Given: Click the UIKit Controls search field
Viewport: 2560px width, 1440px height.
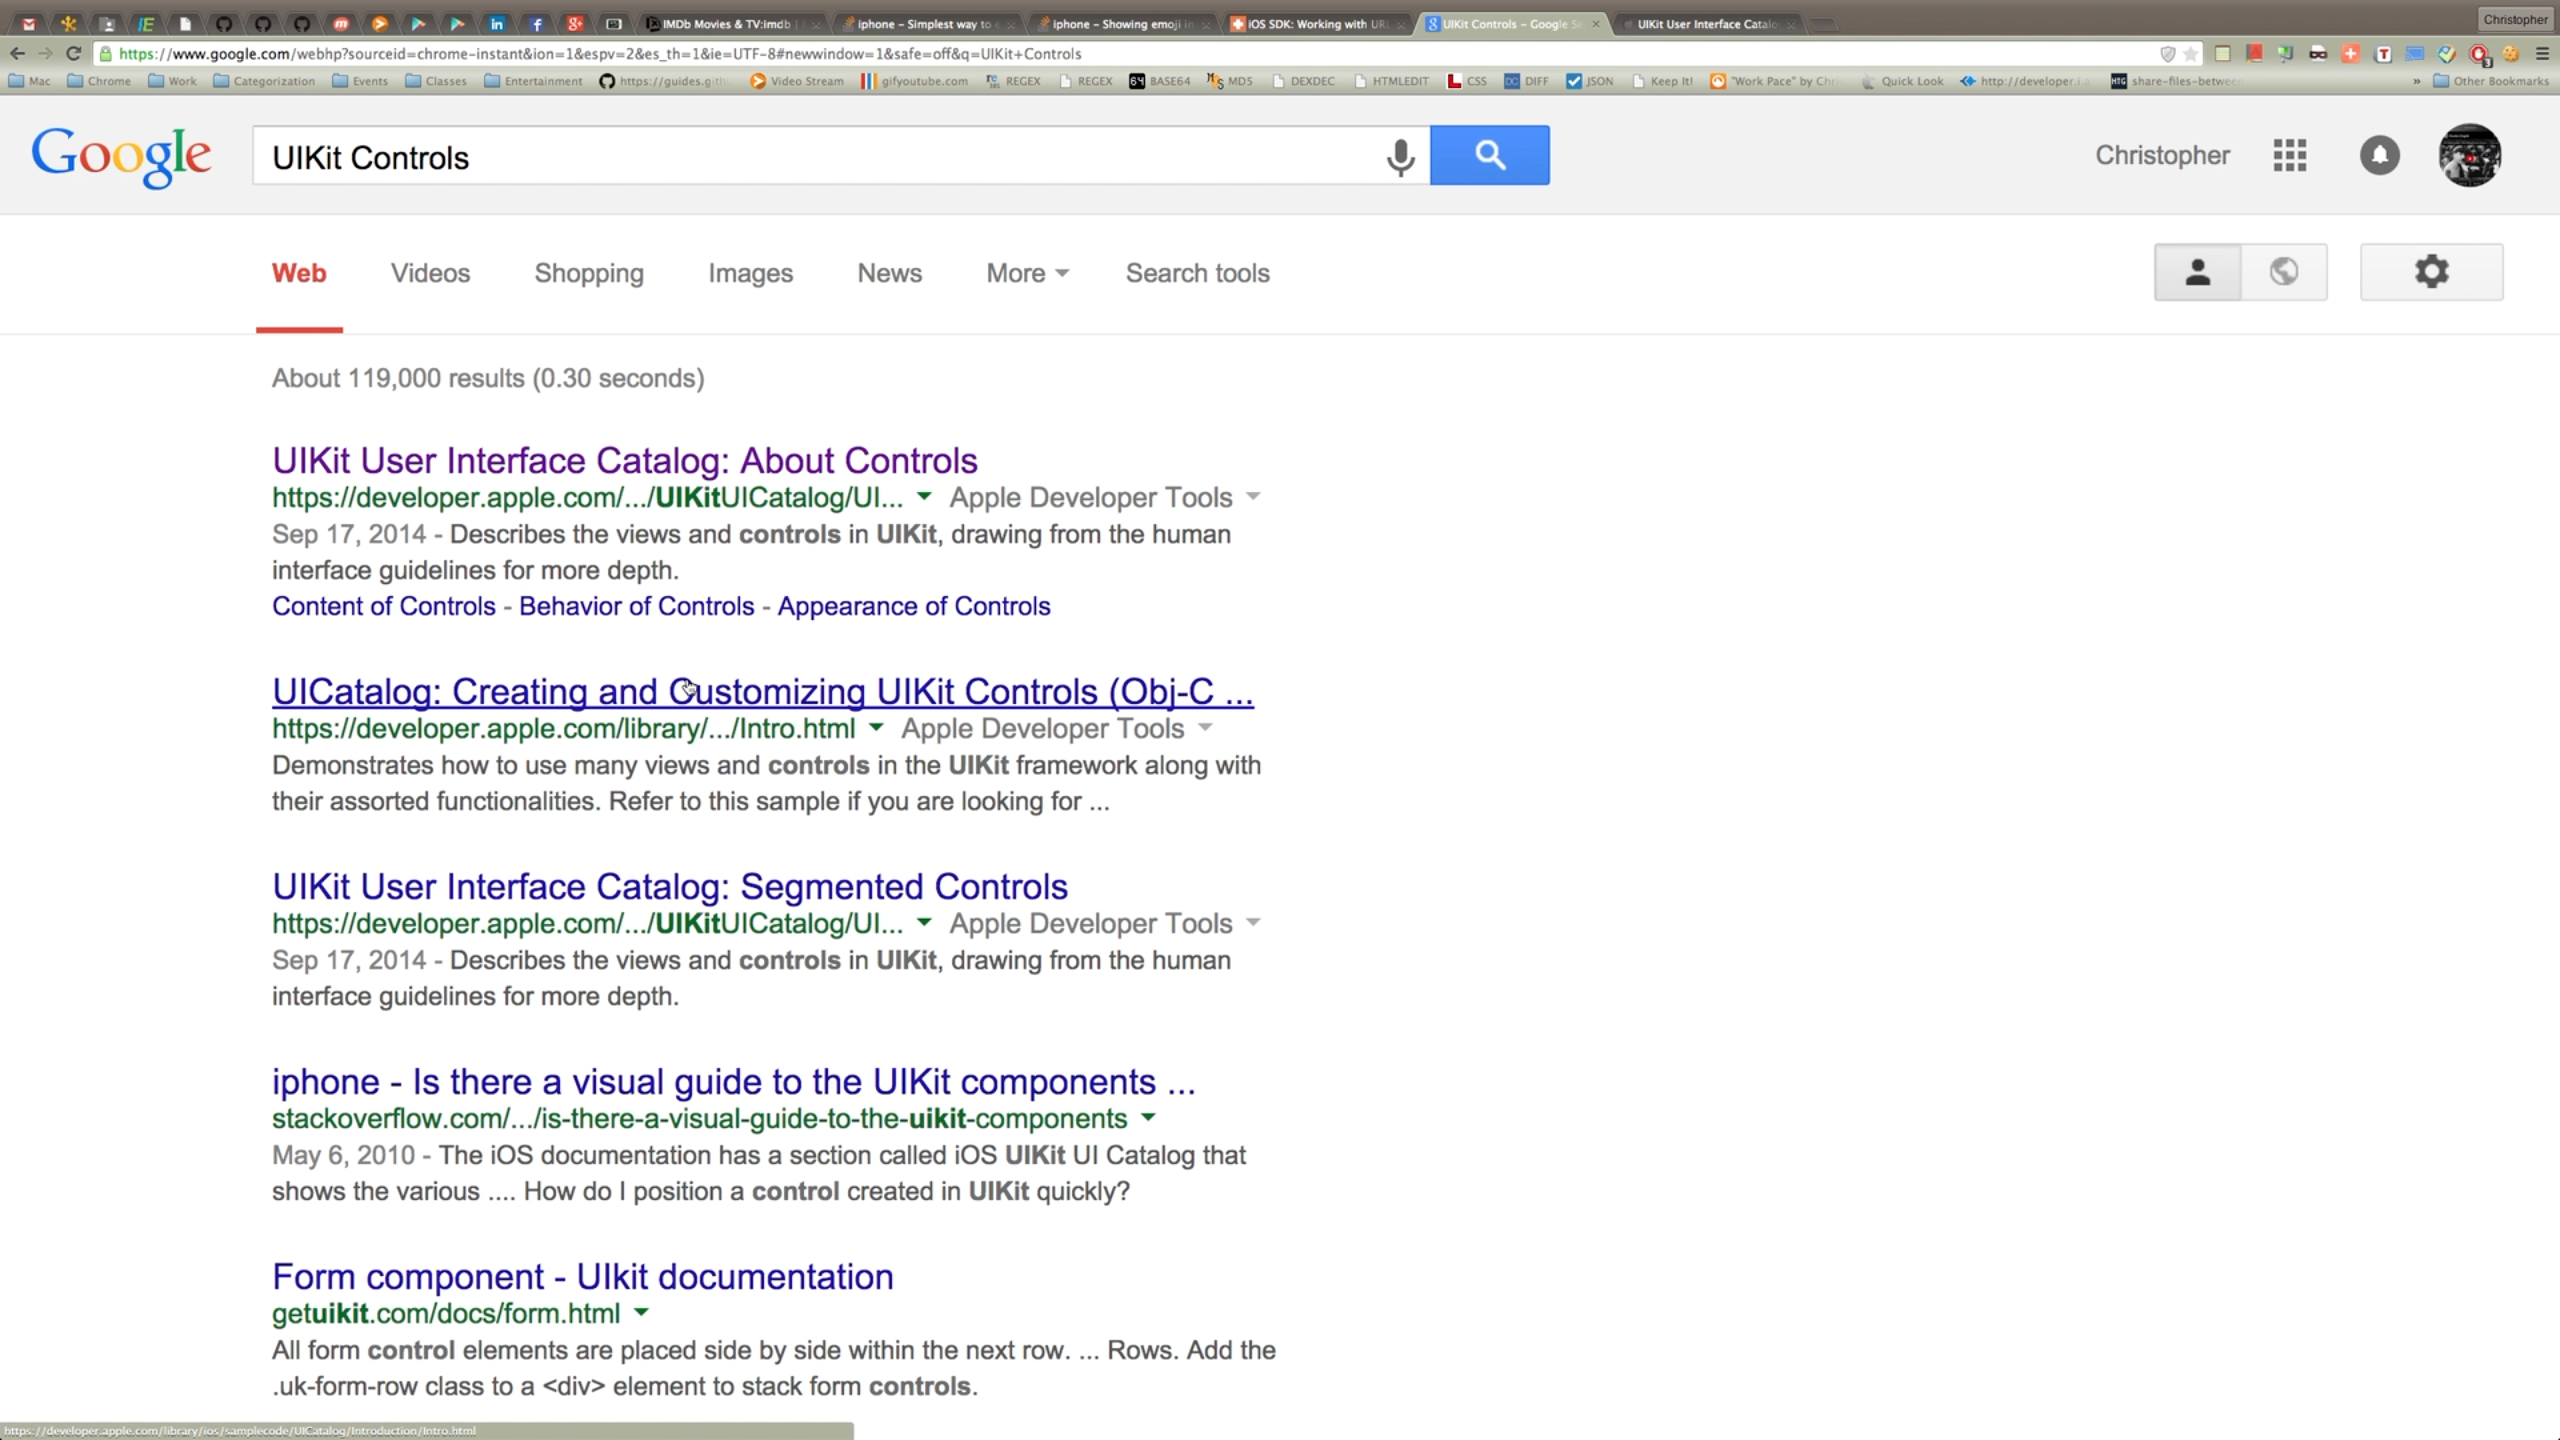Looking at the screenshot, I should click(x=800, y=157).
